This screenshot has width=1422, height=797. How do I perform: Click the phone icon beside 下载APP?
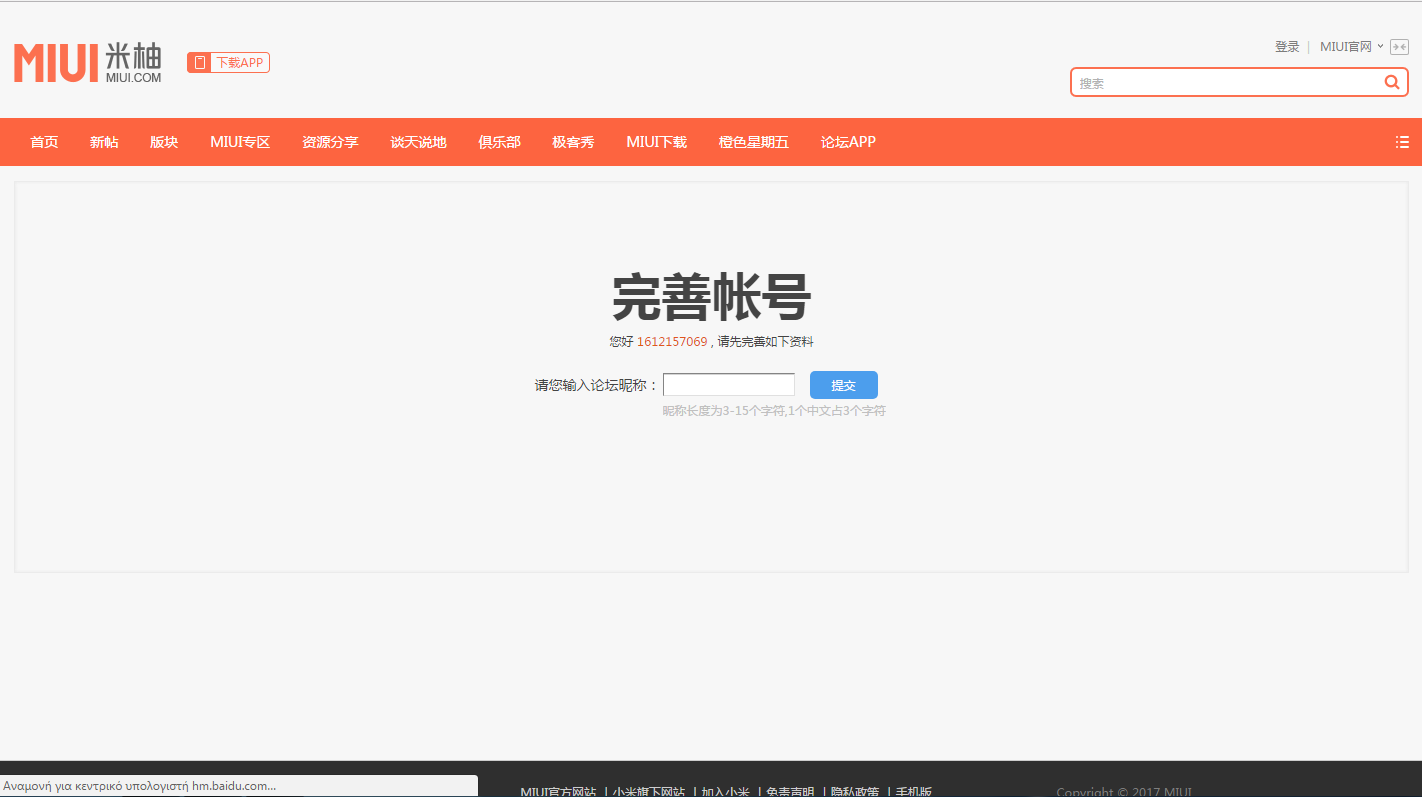click(200, 63)
